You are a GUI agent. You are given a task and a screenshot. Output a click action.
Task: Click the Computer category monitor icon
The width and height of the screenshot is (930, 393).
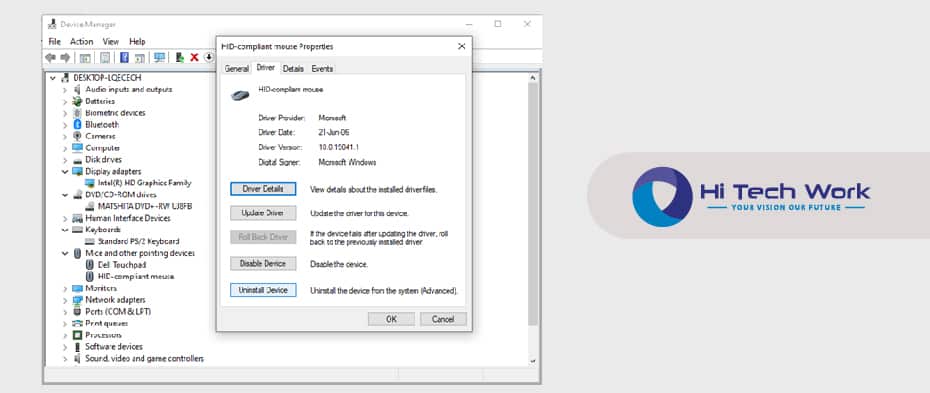pos(77,148)
